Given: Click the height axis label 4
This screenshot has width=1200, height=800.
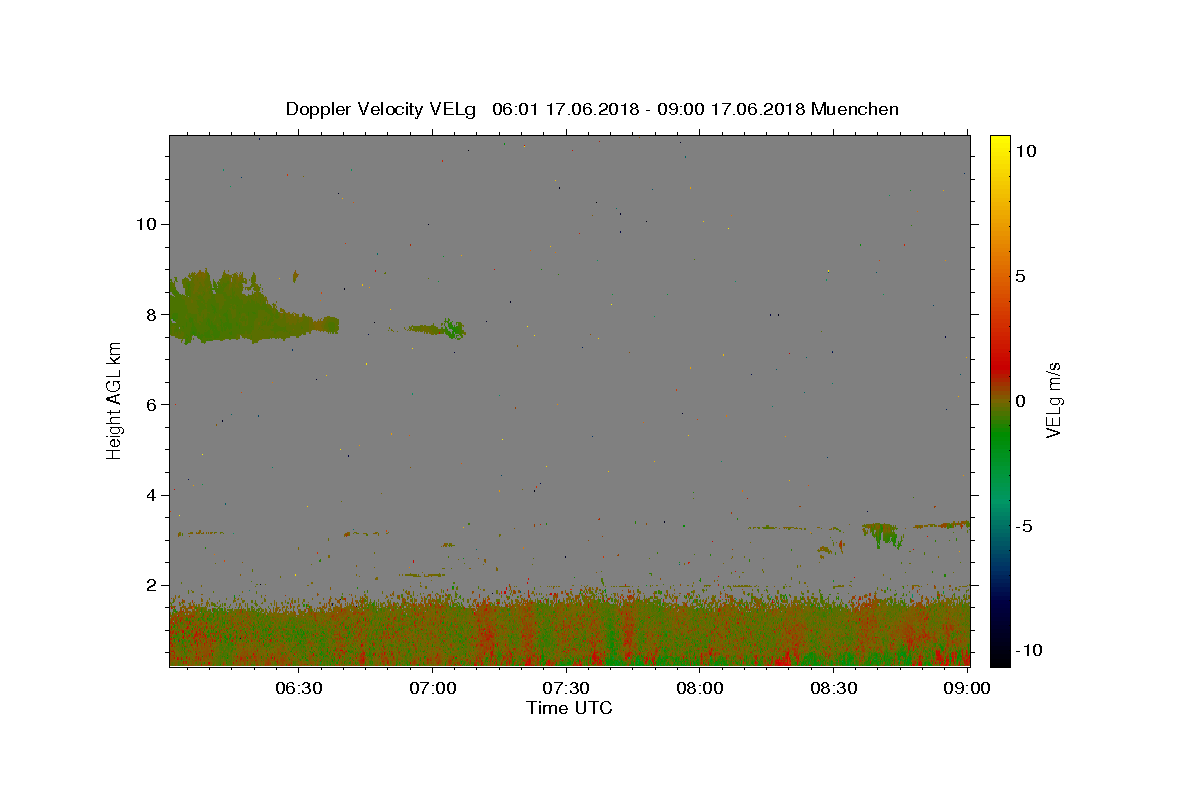Looking at the screenshot, I should click(x=152, y=495).
